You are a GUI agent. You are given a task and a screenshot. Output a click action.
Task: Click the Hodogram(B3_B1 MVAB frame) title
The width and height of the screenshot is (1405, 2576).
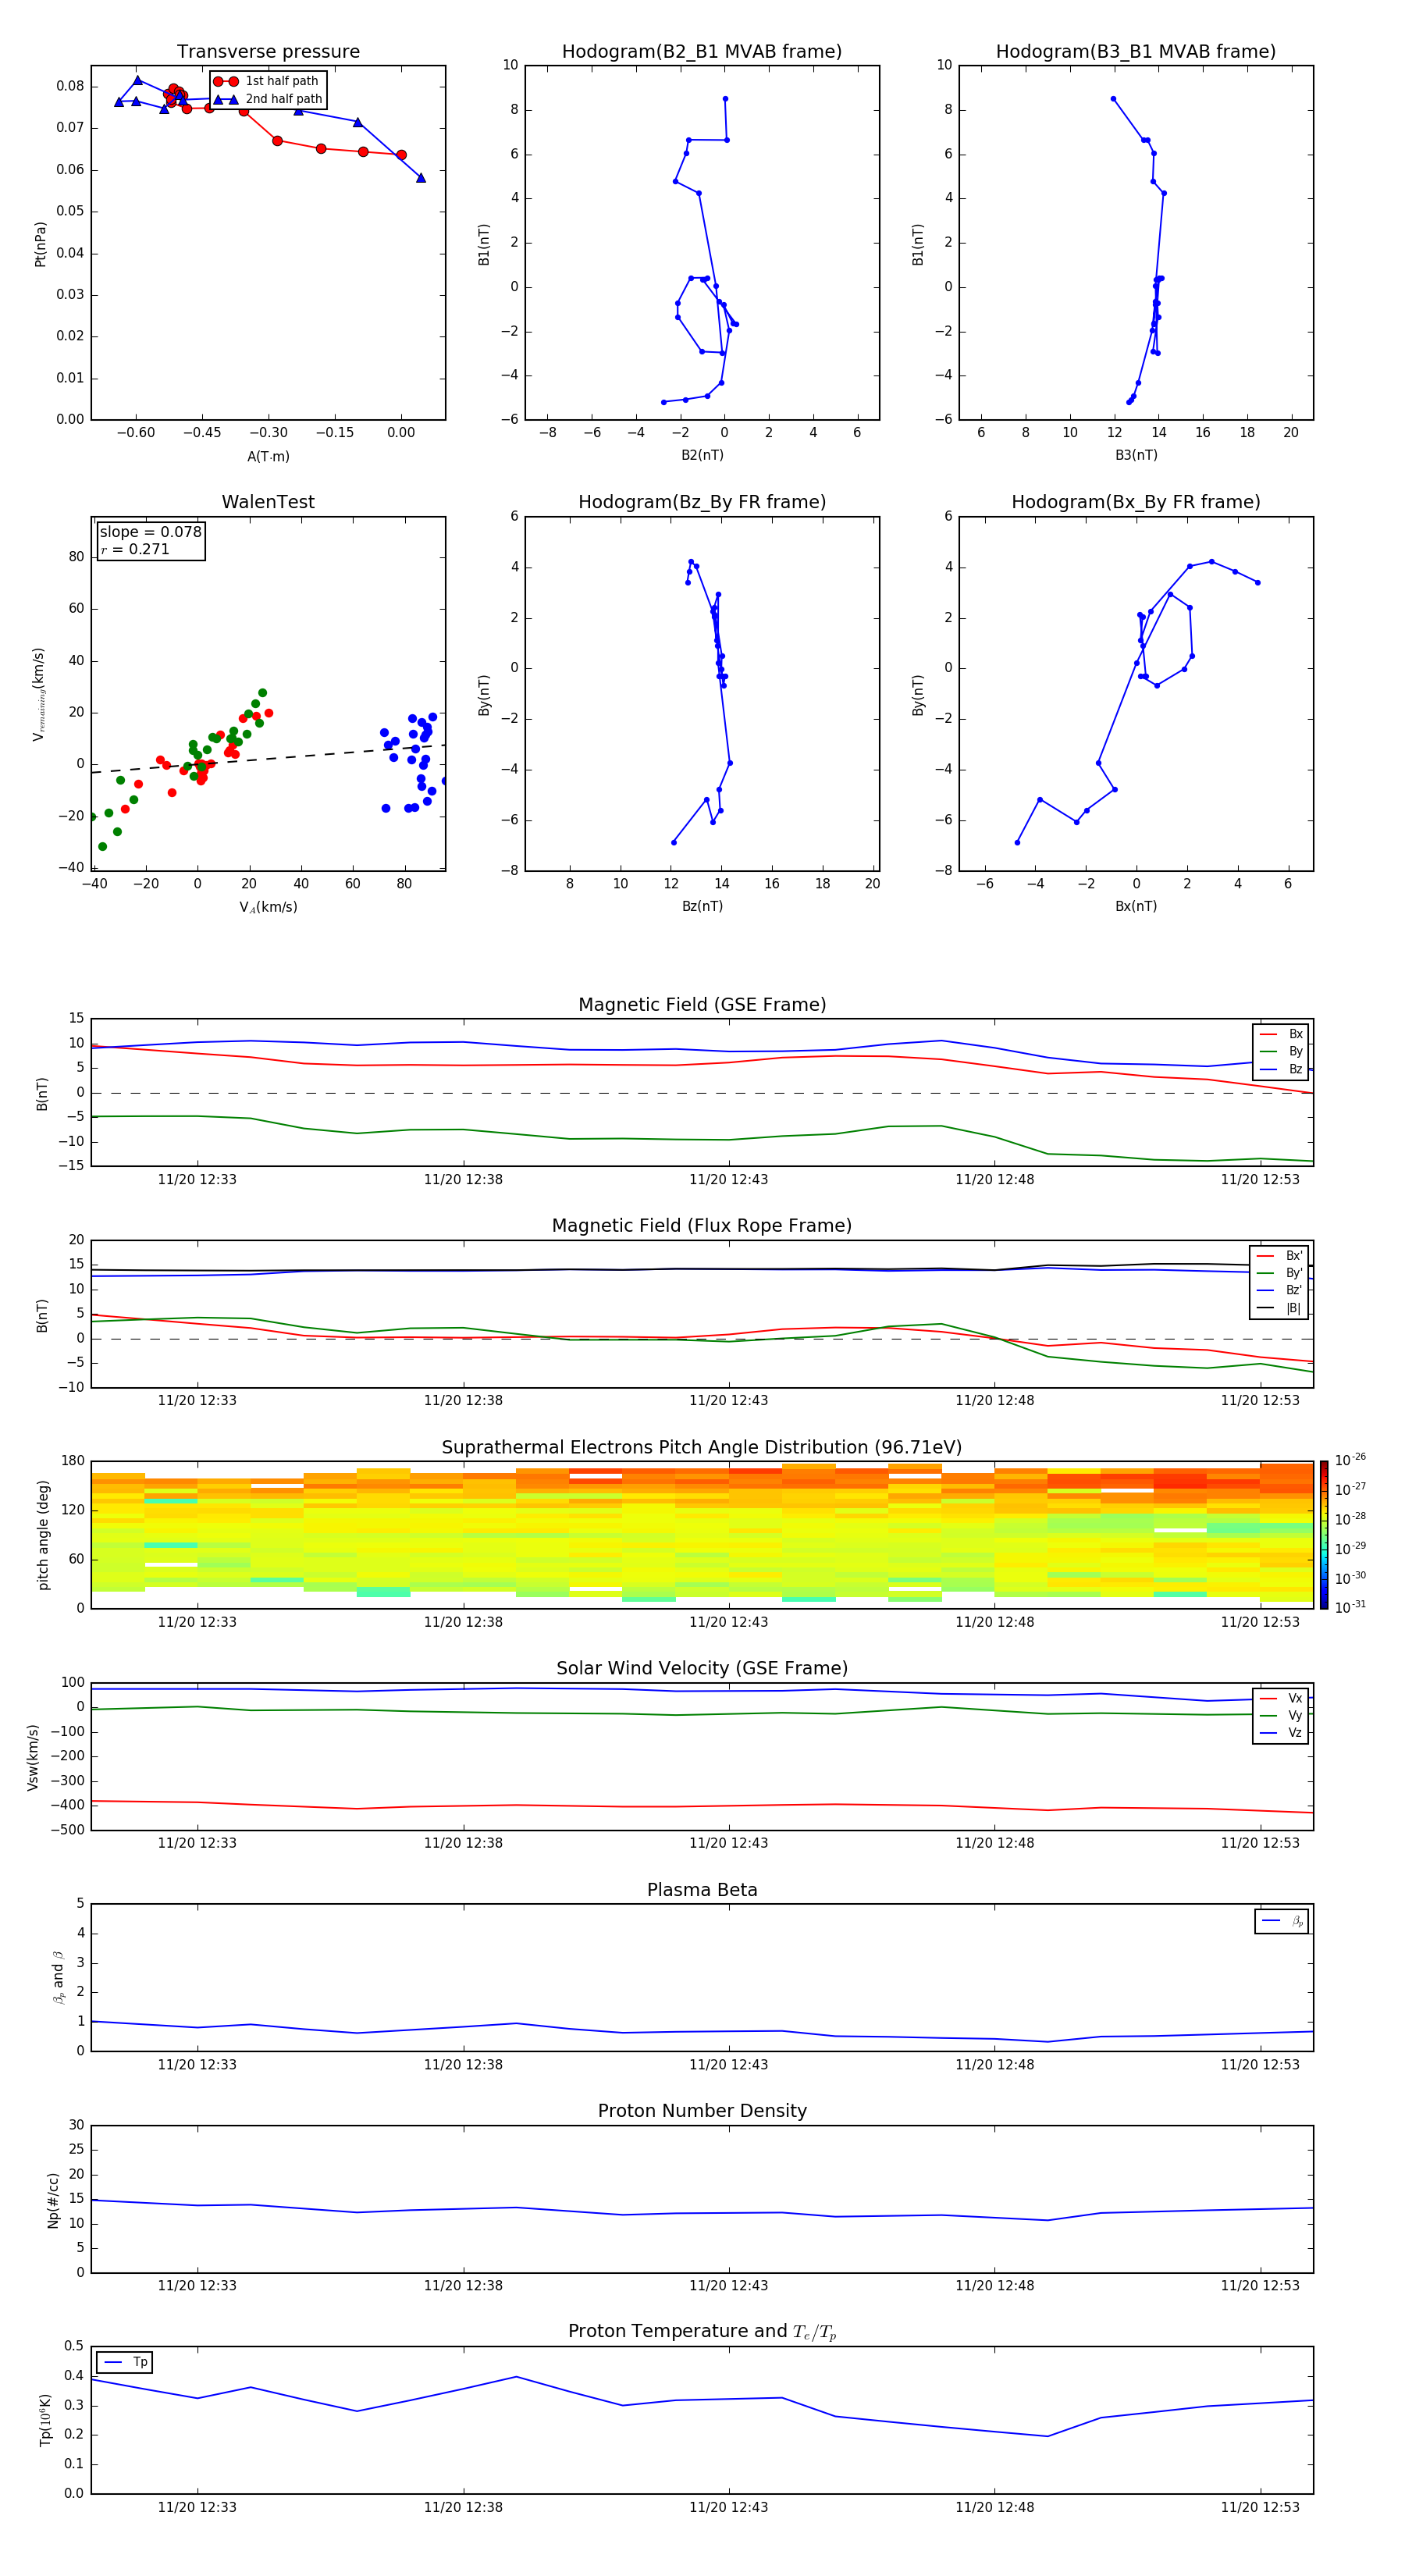tap(1135, 52)
